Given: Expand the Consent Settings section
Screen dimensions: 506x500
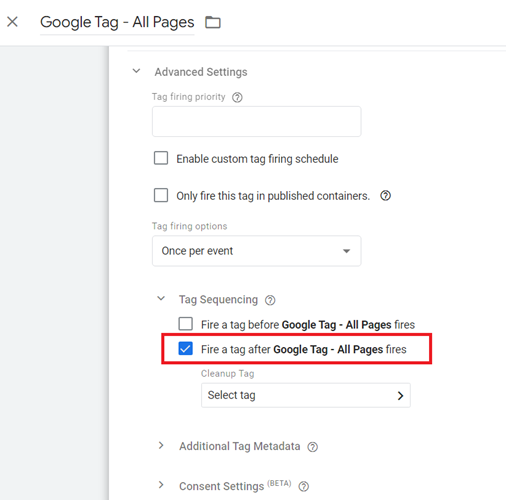Looking at the screenshot, I should [161, 485].
